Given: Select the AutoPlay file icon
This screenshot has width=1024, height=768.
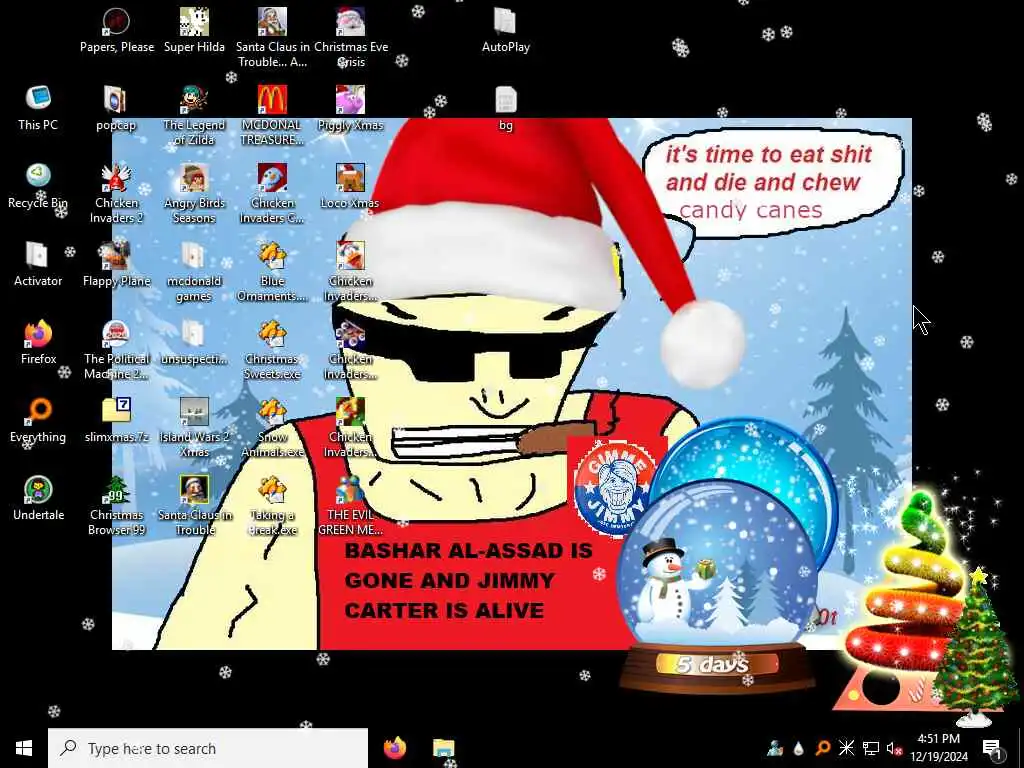Looking at the screenshot, I should [505, 31].
